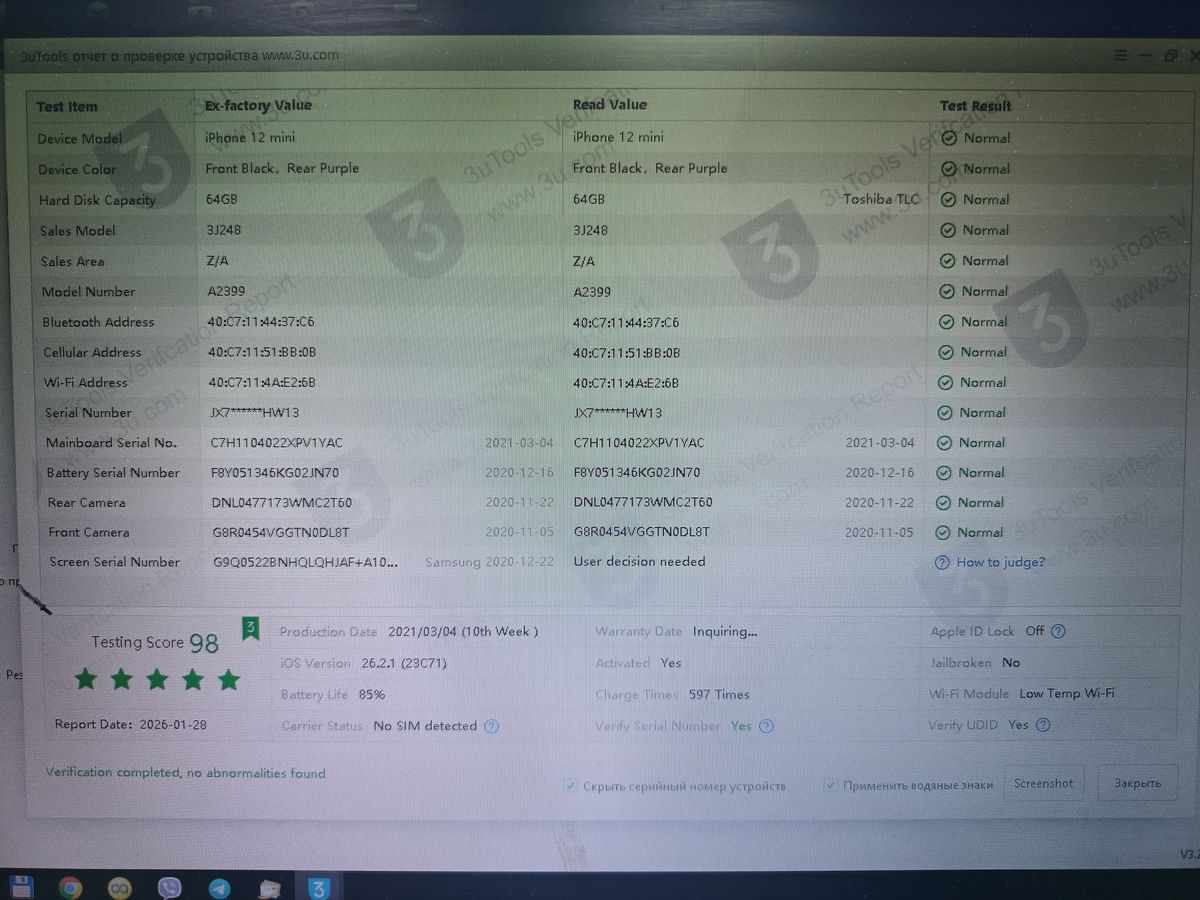
Task: Click help icon next to Verify UDID
Action: pyautogui.click(x=1042, y=725)
